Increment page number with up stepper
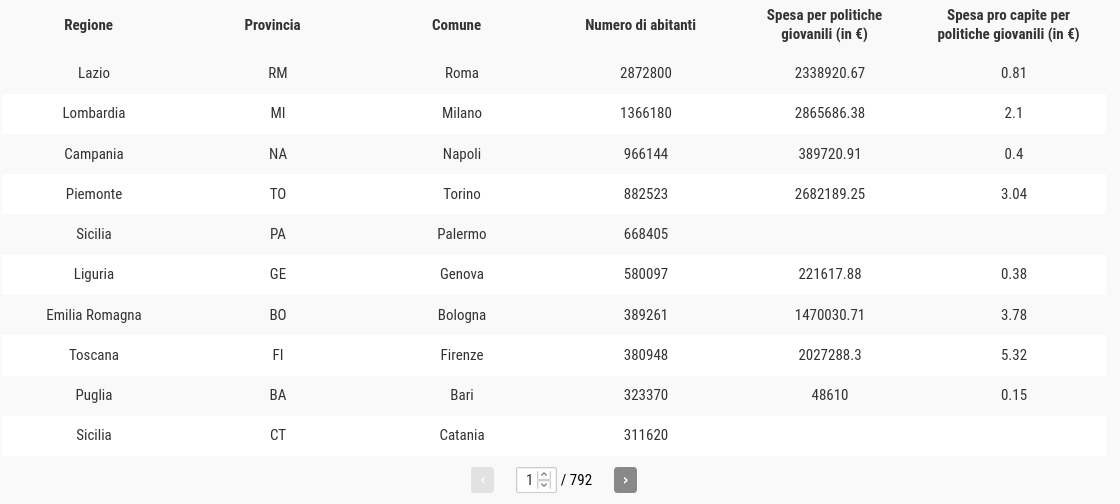 [x=544, y=475]
